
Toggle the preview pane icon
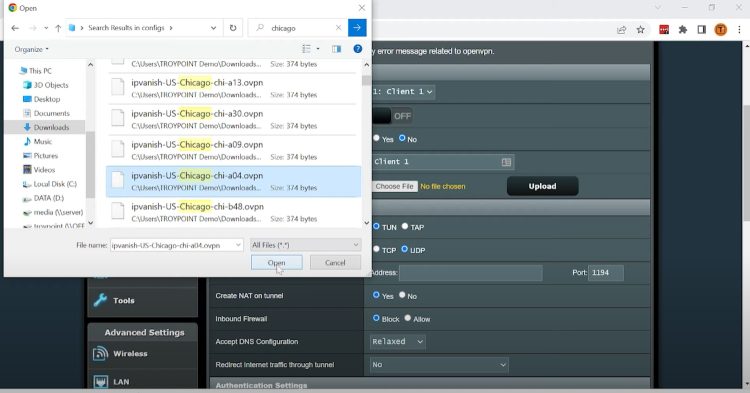(x=337, y=49)
